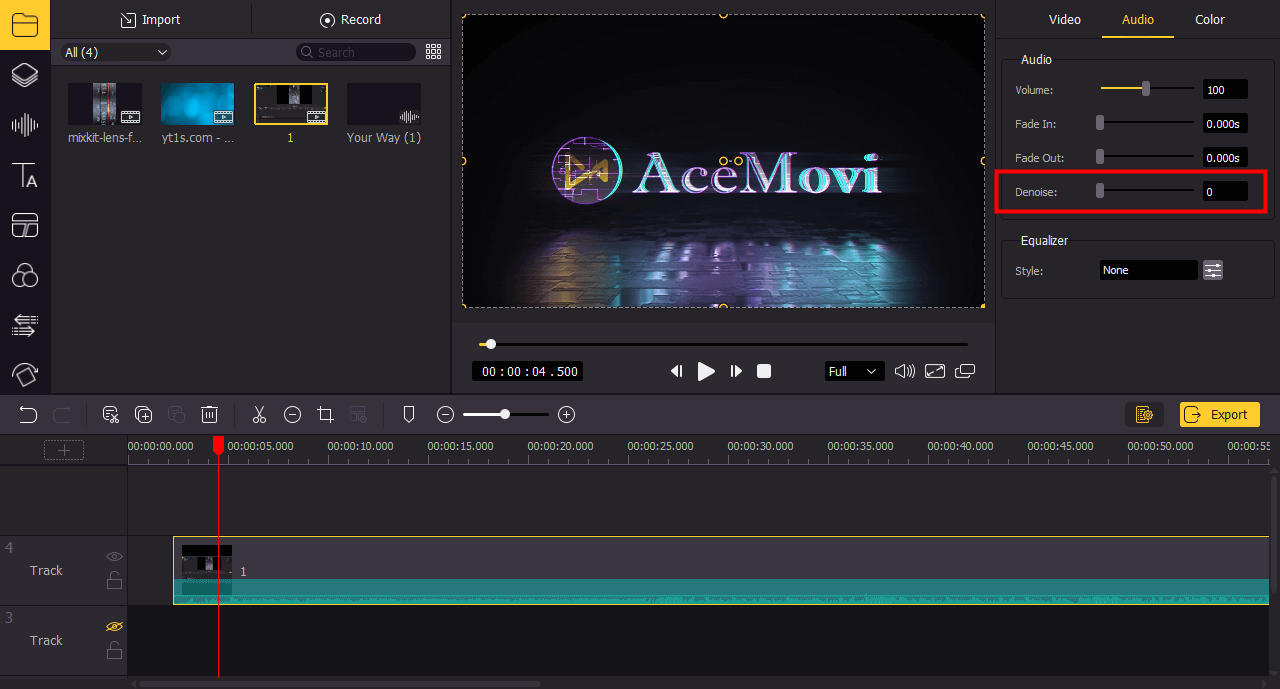Select the Your Way (1) audio clip
The width and height of the screenshot is (1280, 689).
[384, 104]
